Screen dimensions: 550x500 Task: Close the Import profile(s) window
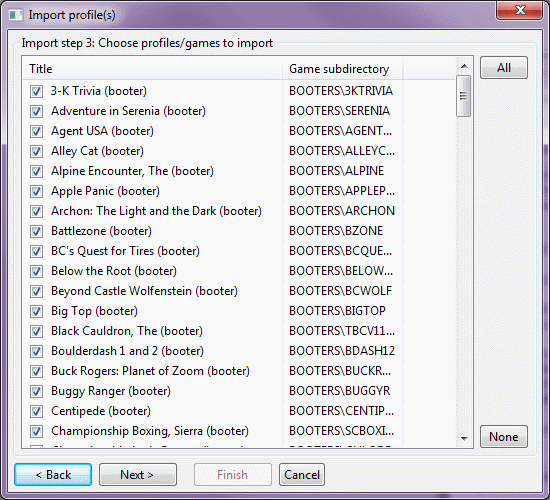(x=519, y=10)
